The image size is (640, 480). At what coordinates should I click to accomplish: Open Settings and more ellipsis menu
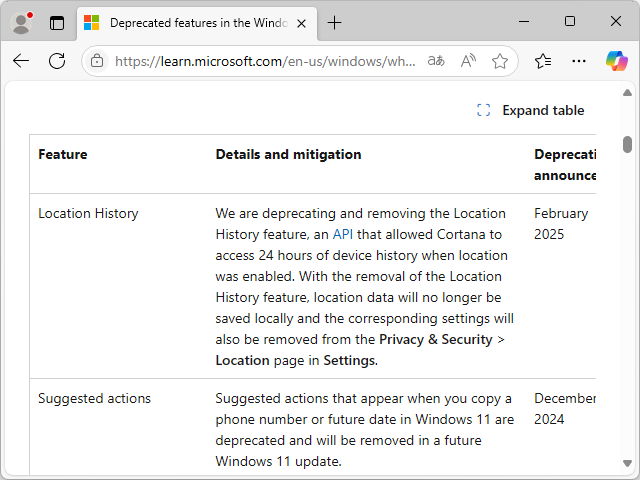579,61
